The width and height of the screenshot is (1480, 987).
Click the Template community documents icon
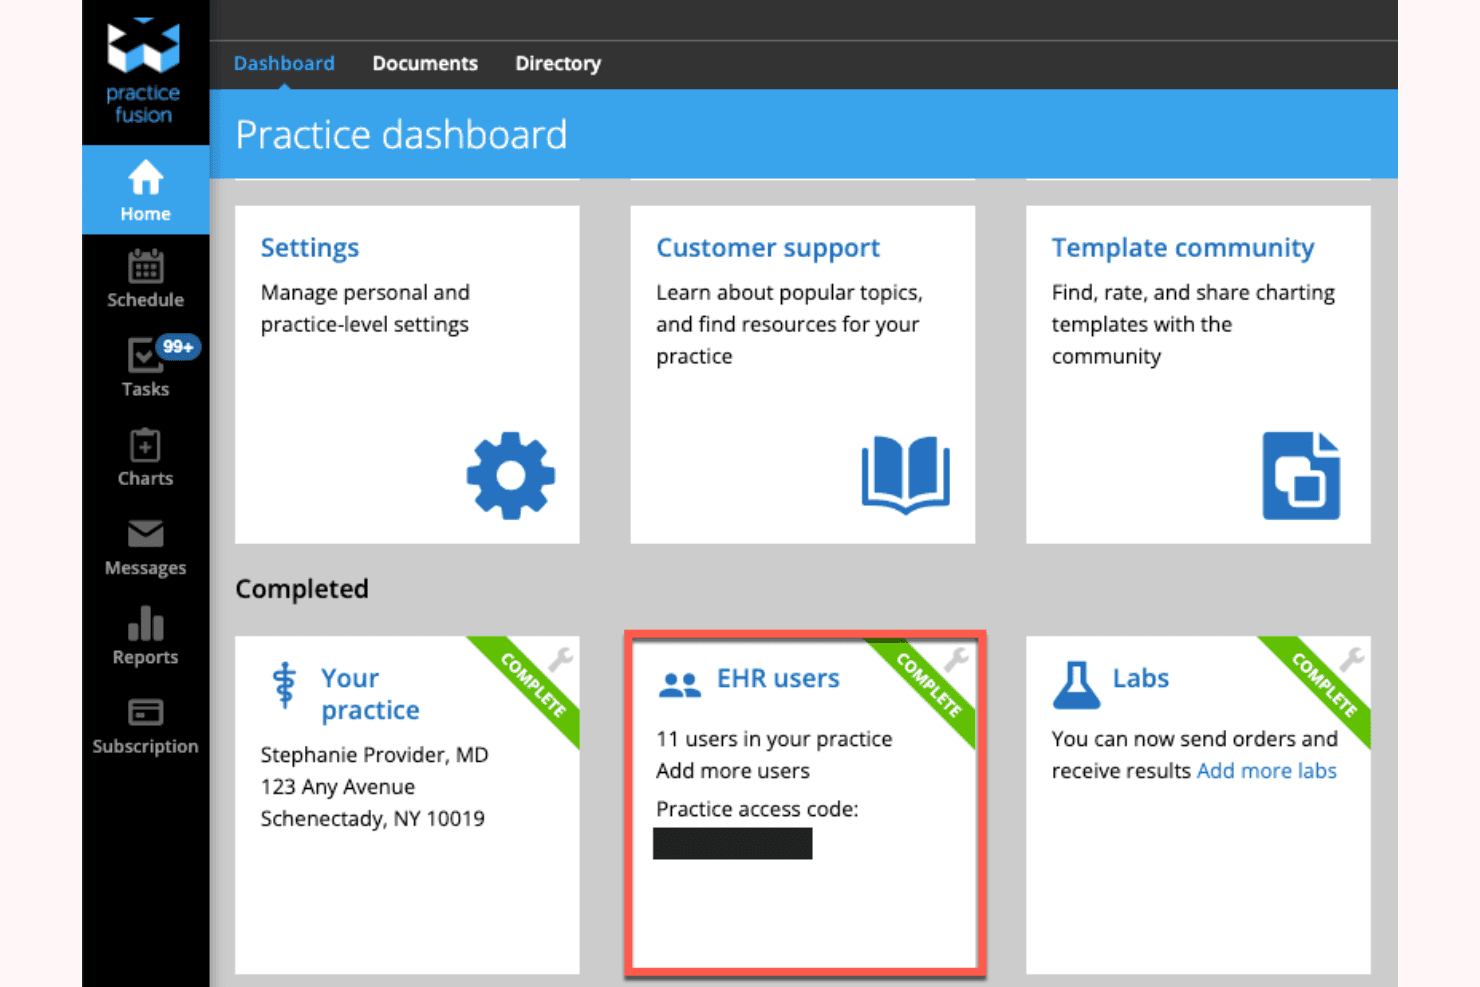click(x=1301, y=475)
